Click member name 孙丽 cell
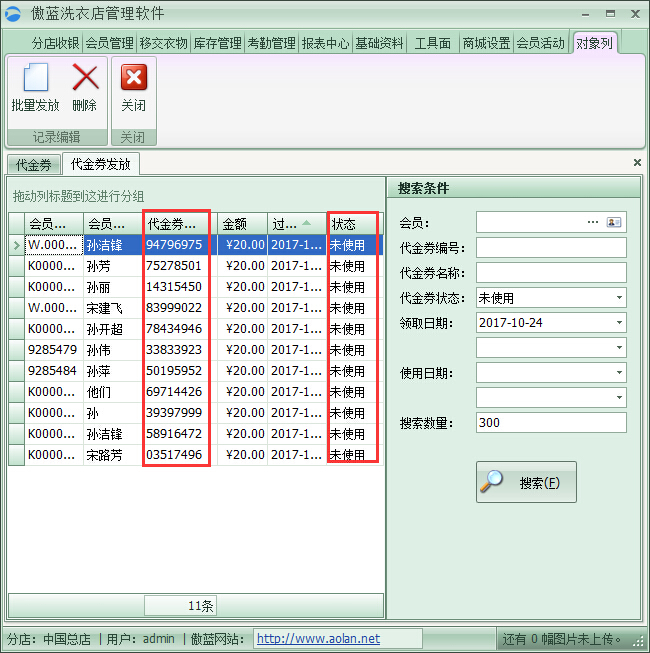This screenshot has width=650, height=653. point(113,287)
